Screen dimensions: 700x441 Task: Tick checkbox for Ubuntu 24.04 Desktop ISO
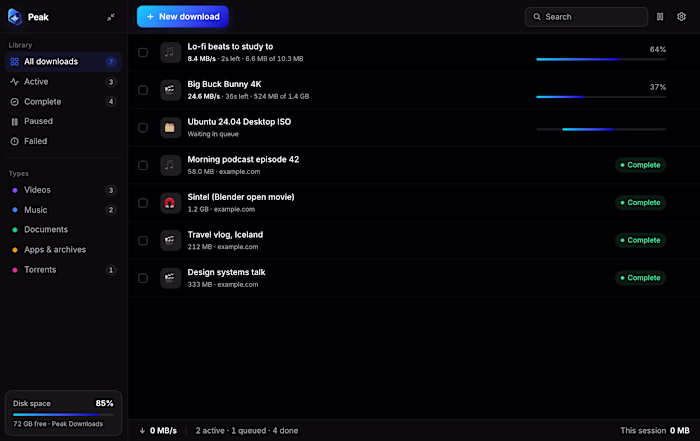tap(143, 128)
